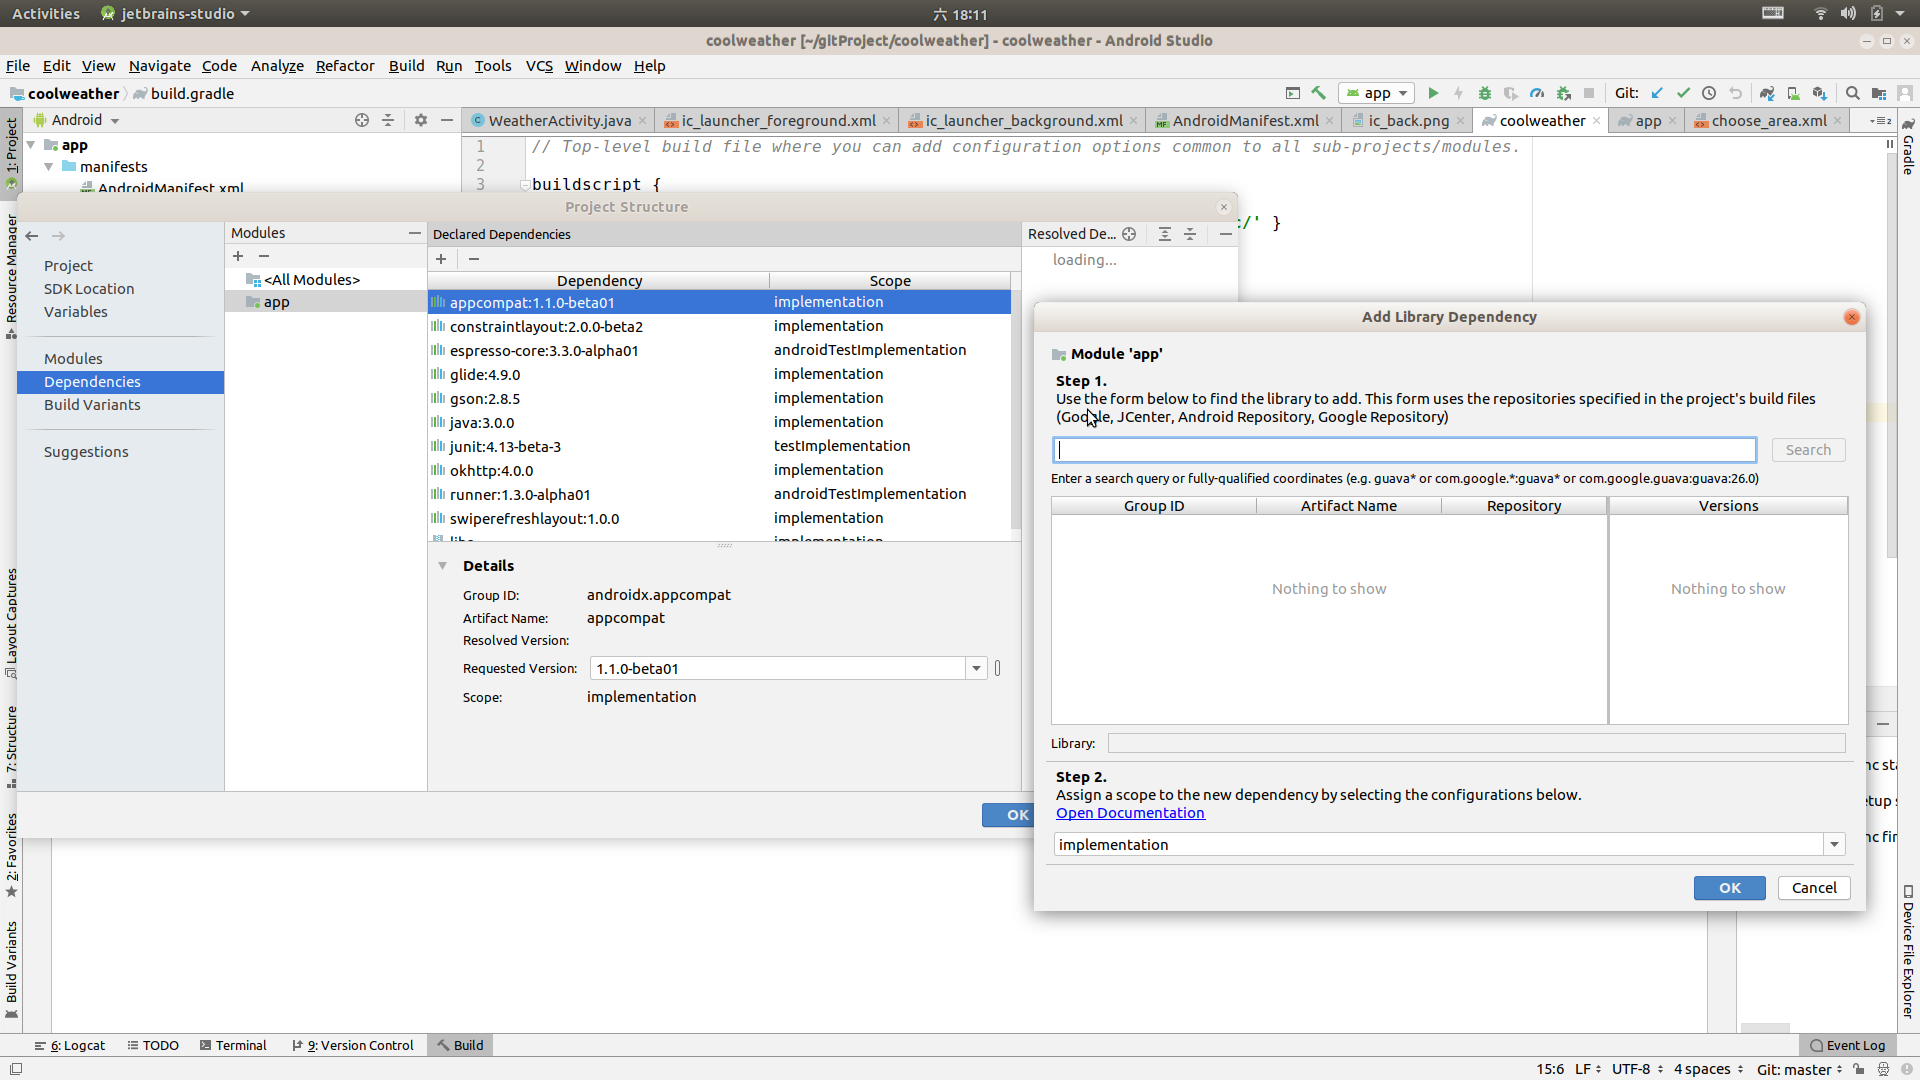Click the Debug app bug icon

tap(1485, 93)
